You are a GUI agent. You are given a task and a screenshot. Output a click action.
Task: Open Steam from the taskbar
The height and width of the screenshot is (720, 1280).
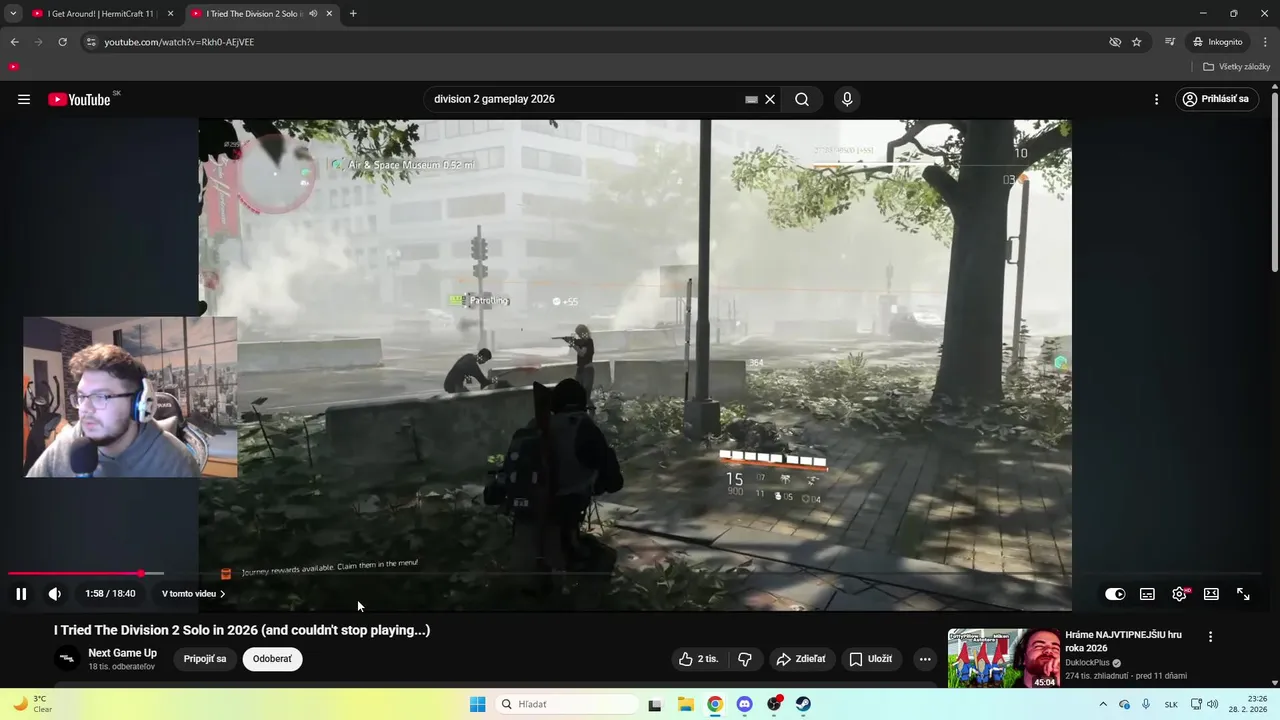(x=803, y=704)
